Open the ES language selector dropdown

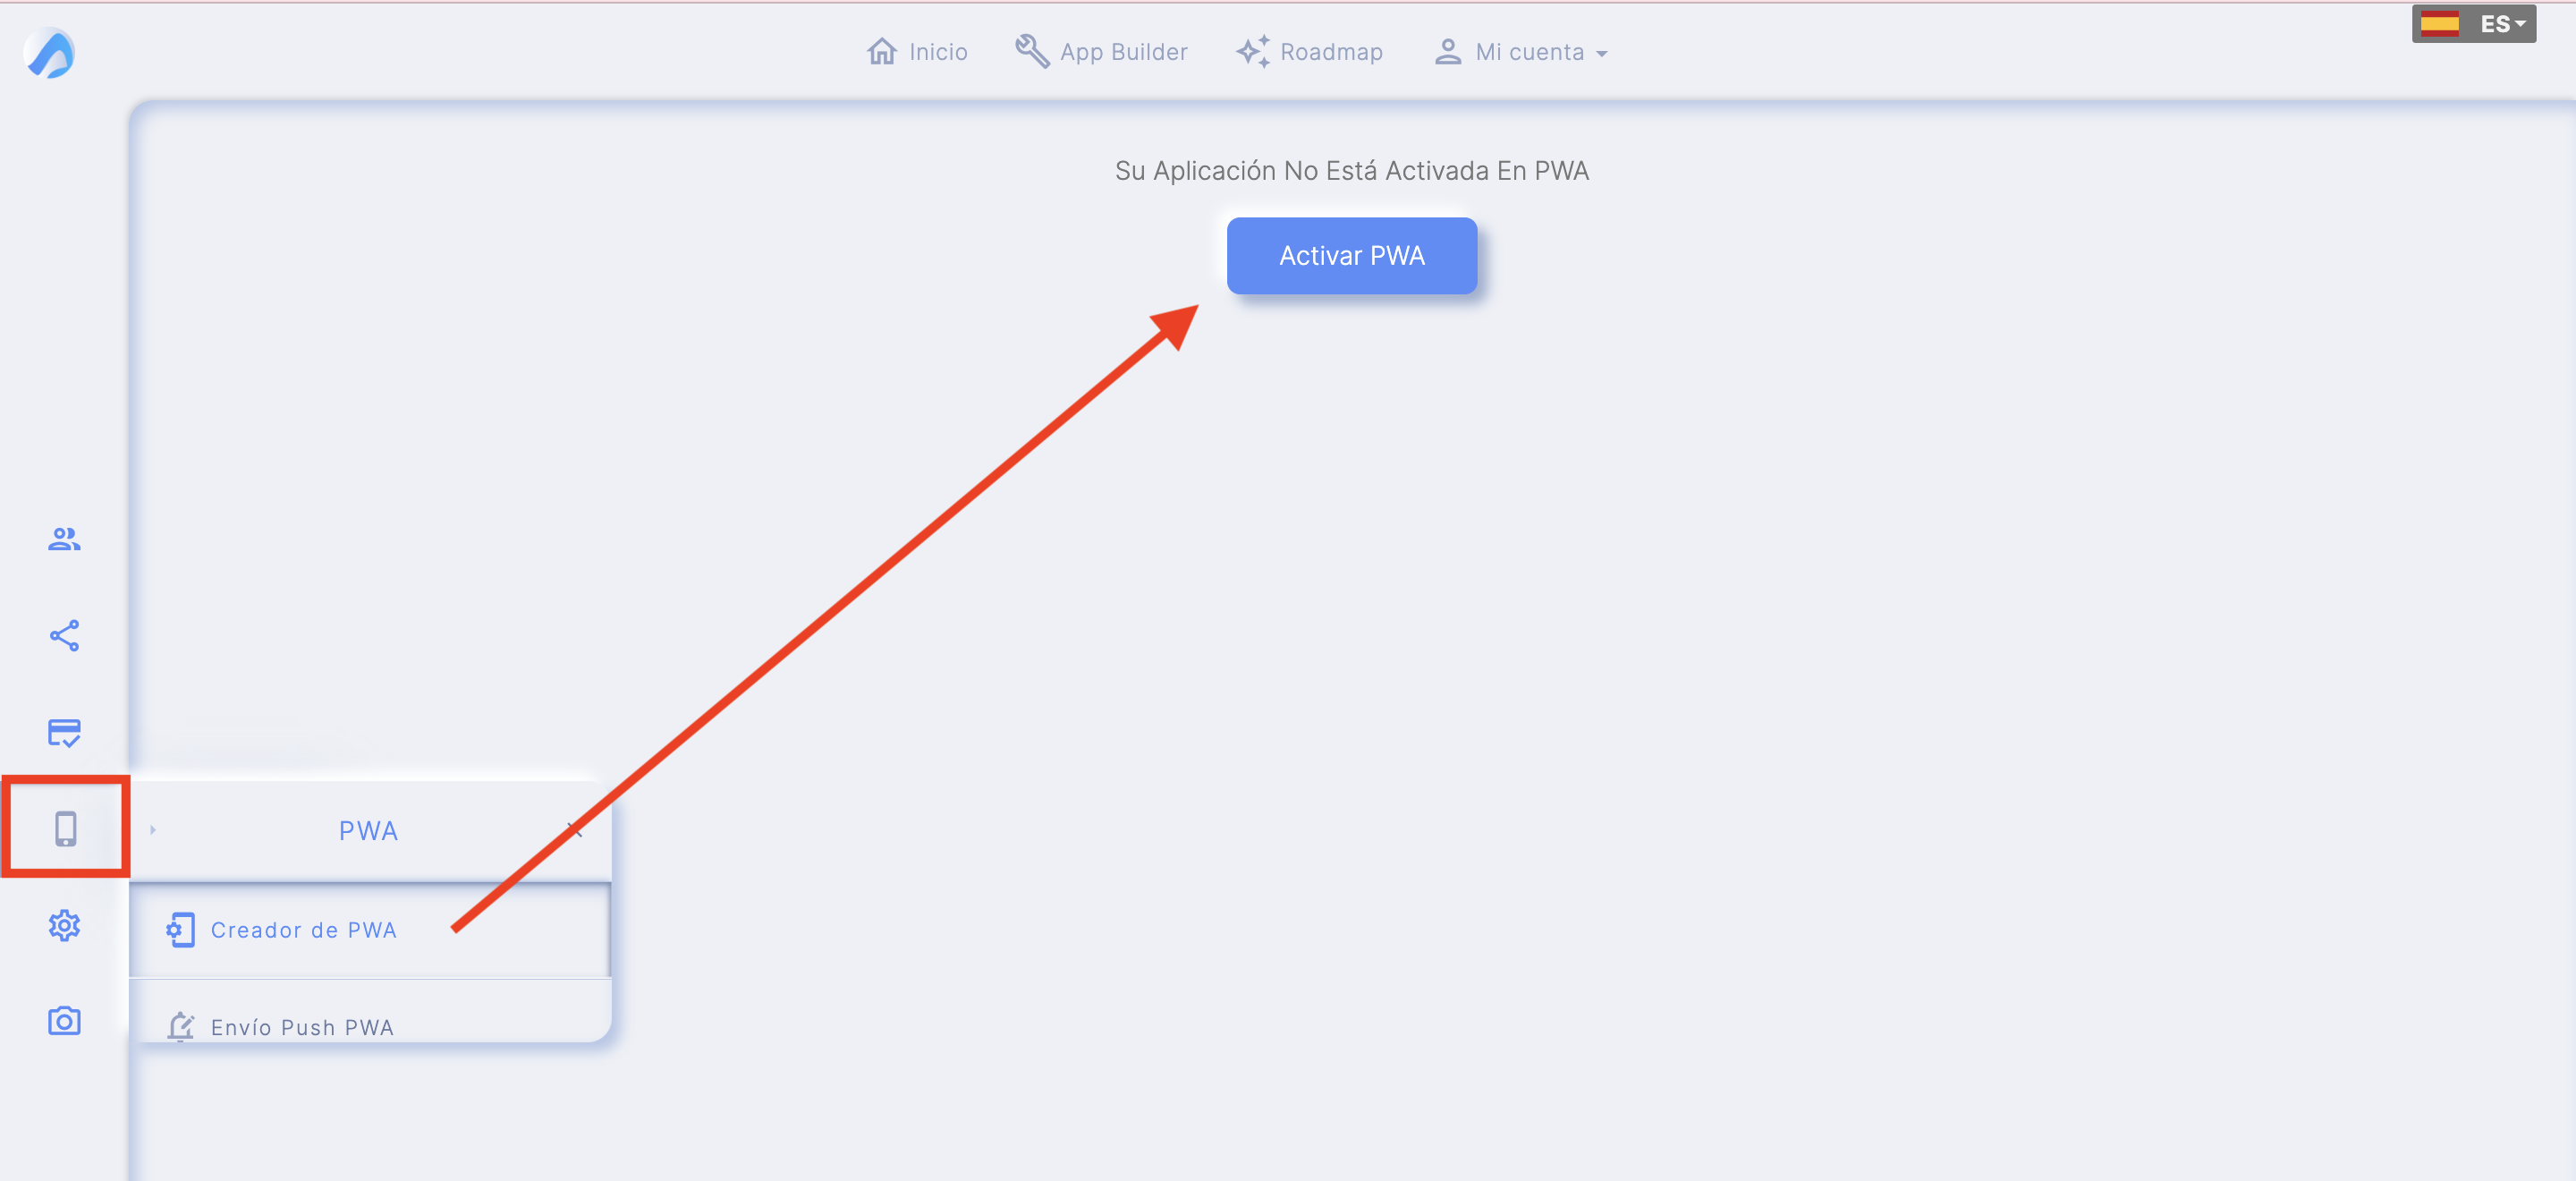pos(2474,24)
